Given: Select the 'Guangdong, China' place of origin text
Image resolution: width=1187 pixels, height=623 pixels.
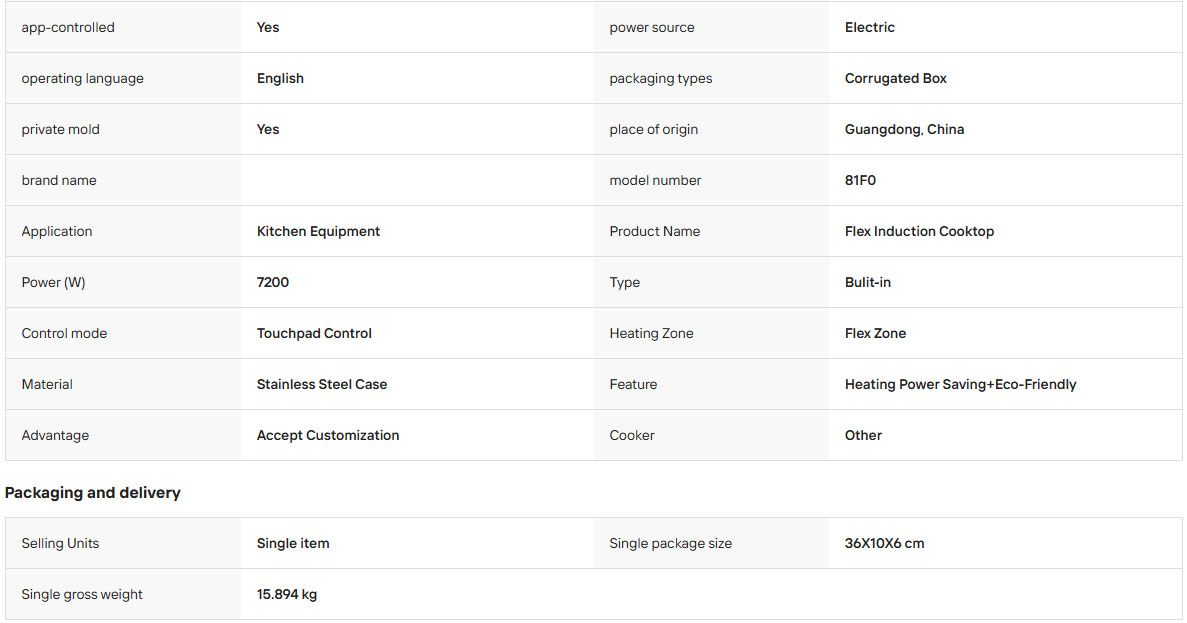Looking at the screenshot, I should point(904,129).
